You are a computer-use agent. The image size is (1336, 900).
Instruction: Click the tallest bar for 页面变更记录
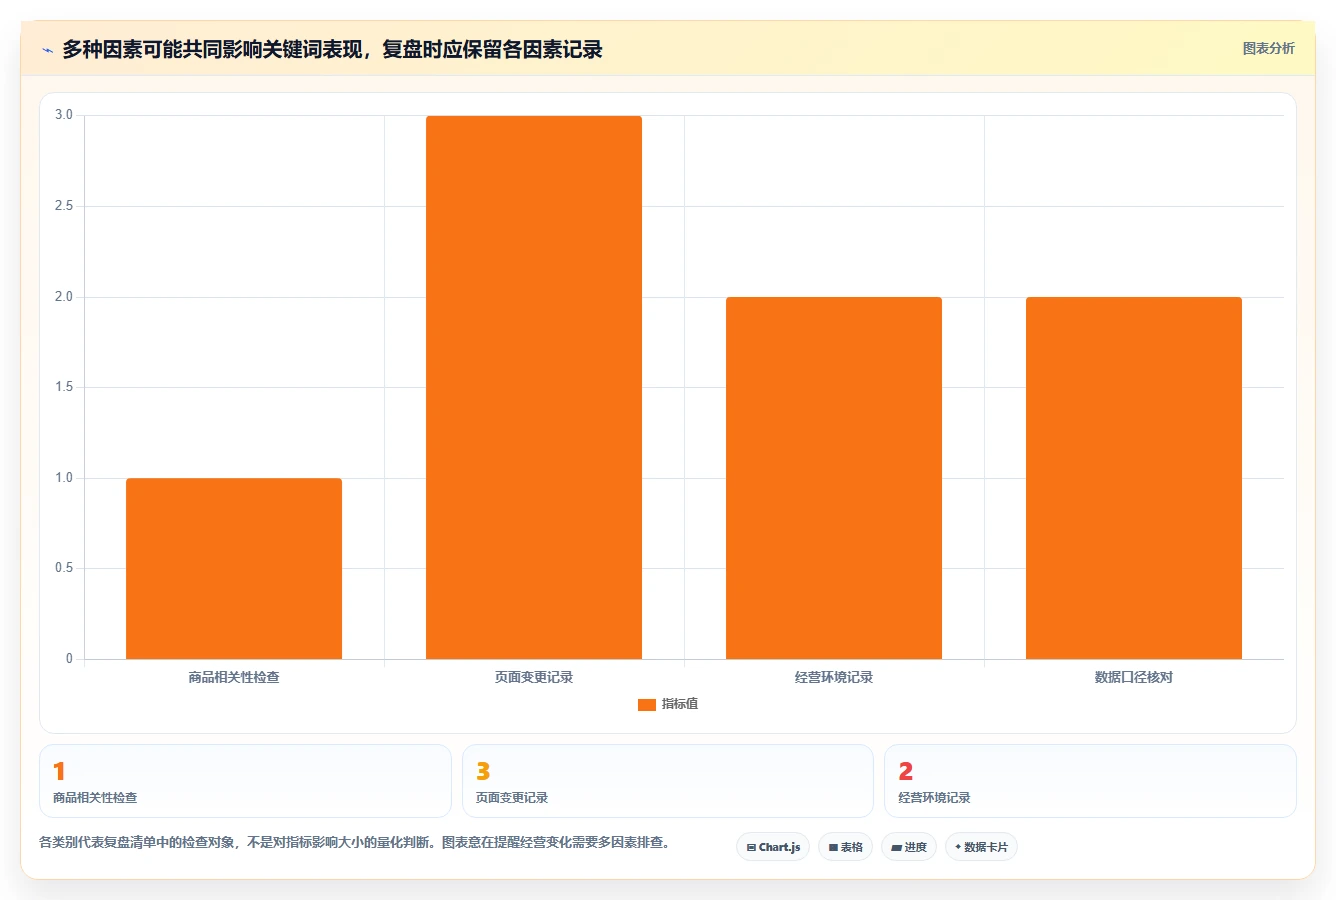pyautogui.click(x=534, y=387)
